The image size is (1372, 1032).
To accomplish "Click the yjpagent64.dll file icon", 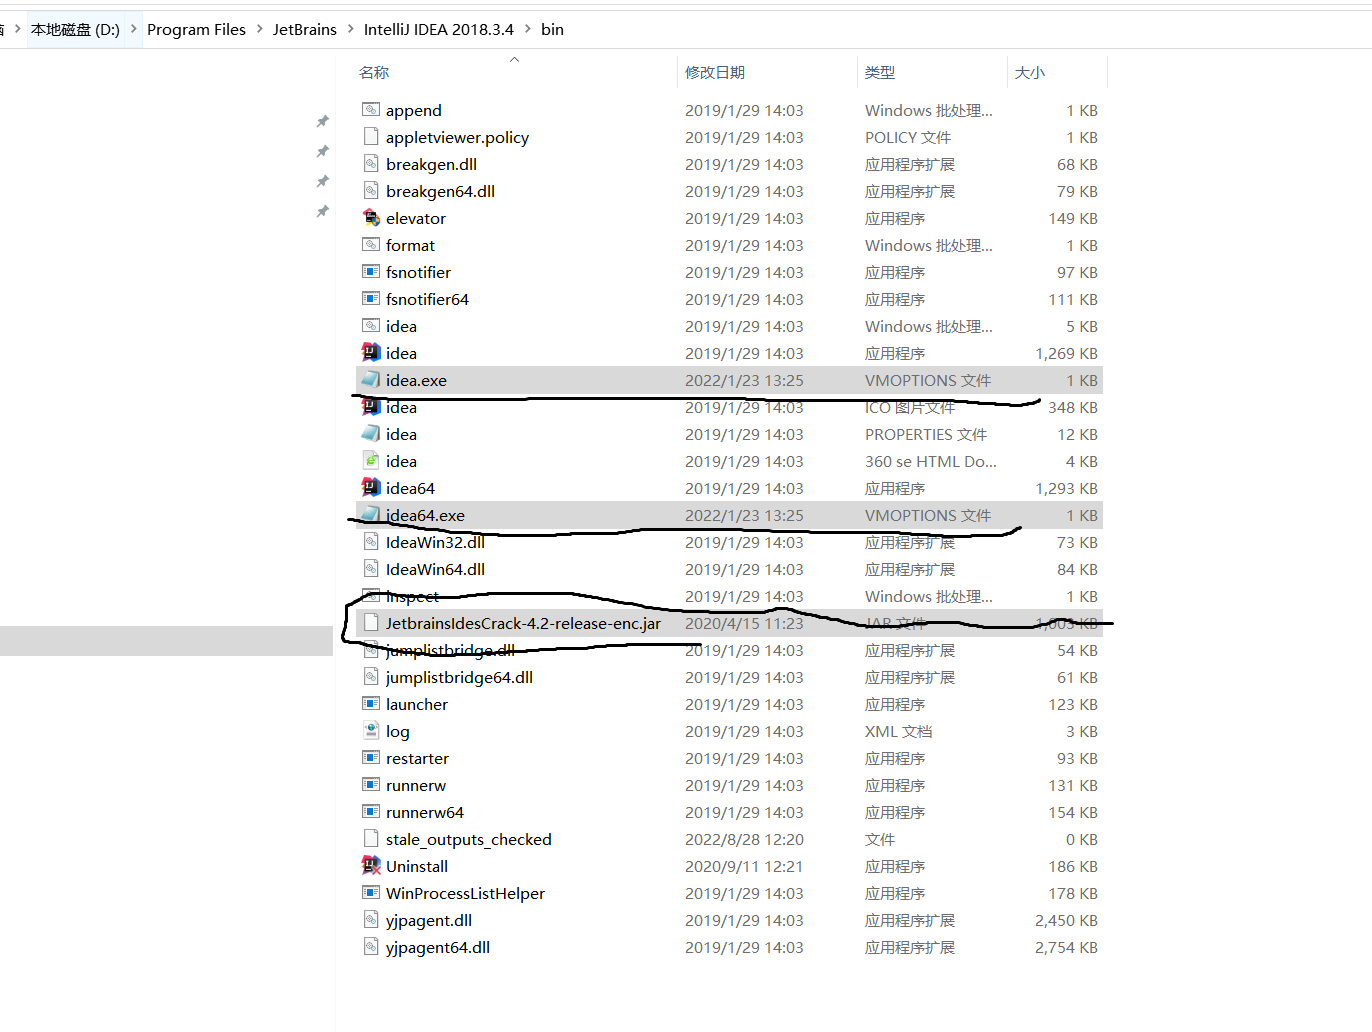I will tap(371, 947).
